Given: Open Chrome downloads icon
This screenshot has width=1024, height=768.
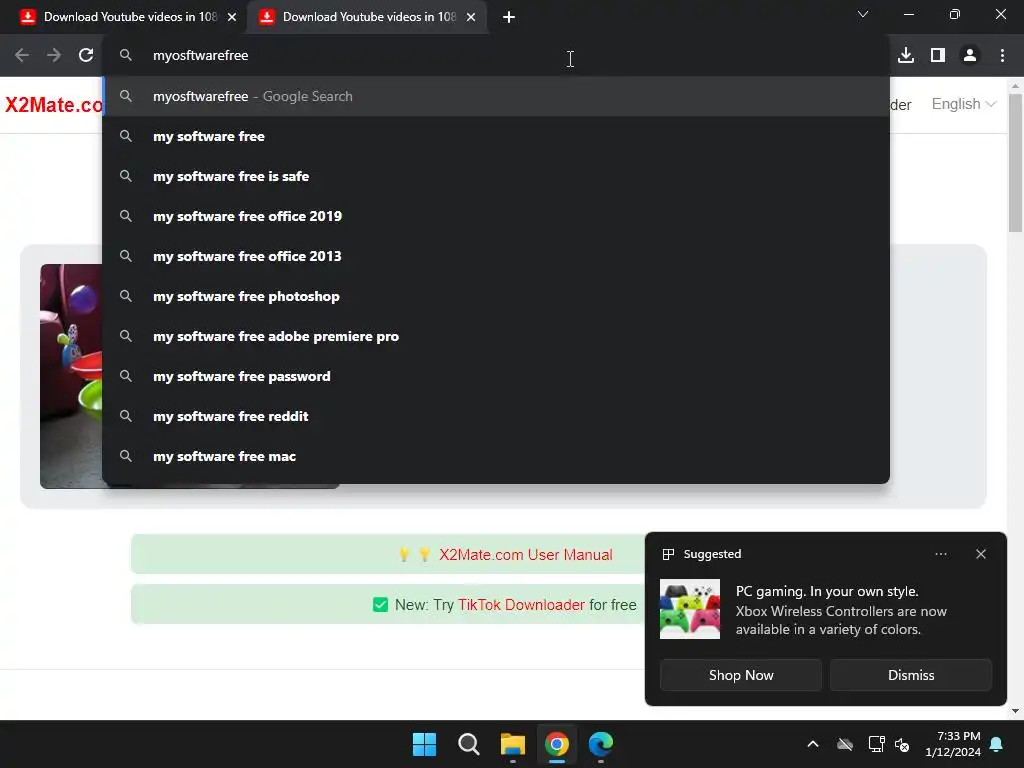Looking at the screenshot, I should tap(906, 56).
